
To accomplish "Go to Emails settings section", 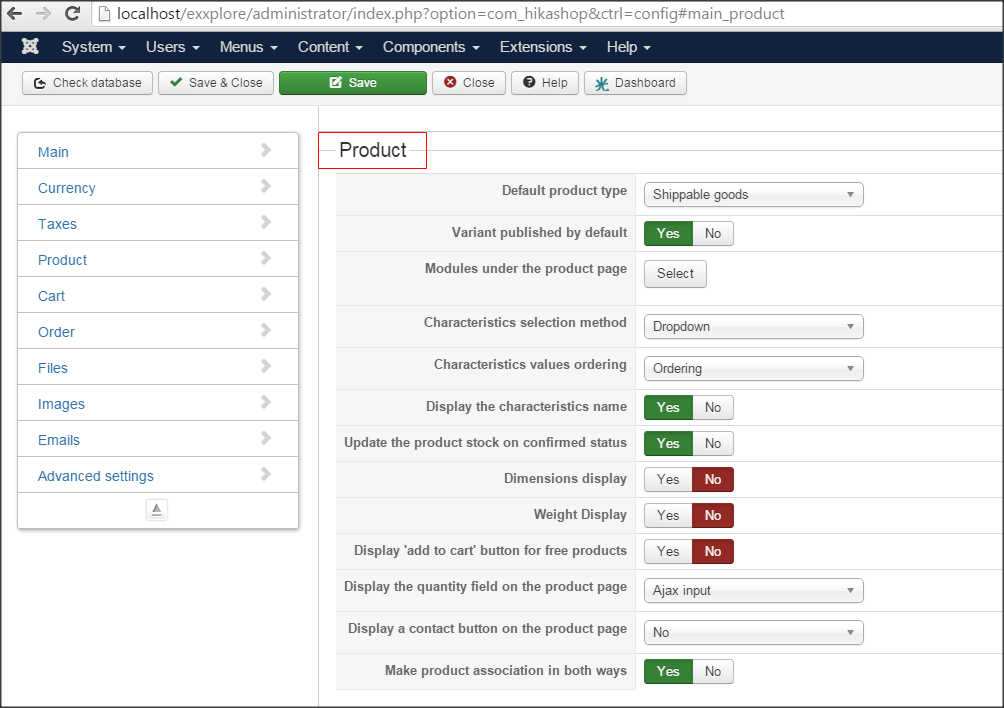I will (x=158, y=439).
